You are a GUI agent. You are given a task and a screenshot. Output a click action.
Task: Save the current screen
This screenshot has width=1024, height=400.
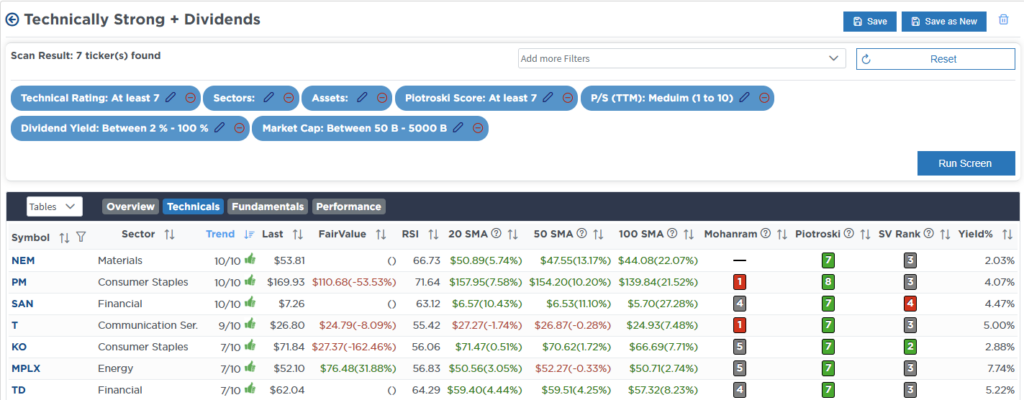tap(870, 22)
